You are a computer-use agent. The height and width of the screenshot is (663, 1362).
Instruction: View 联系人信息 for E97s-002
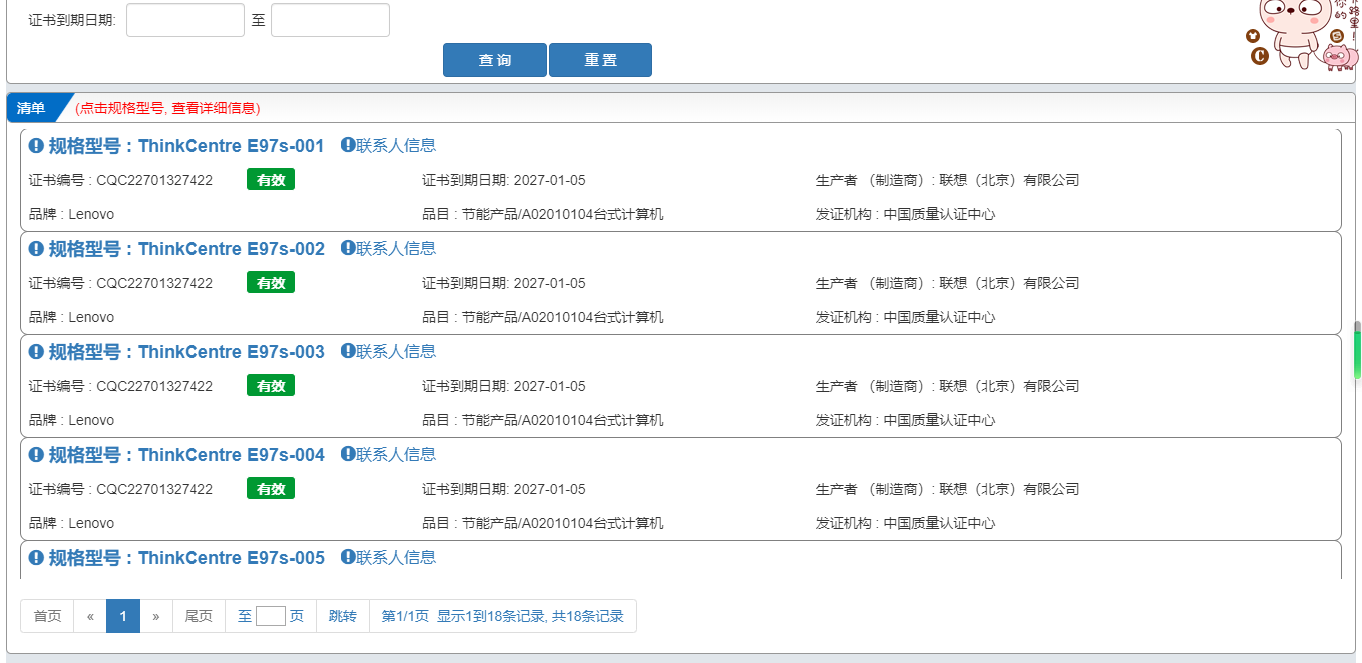[396, 248]
